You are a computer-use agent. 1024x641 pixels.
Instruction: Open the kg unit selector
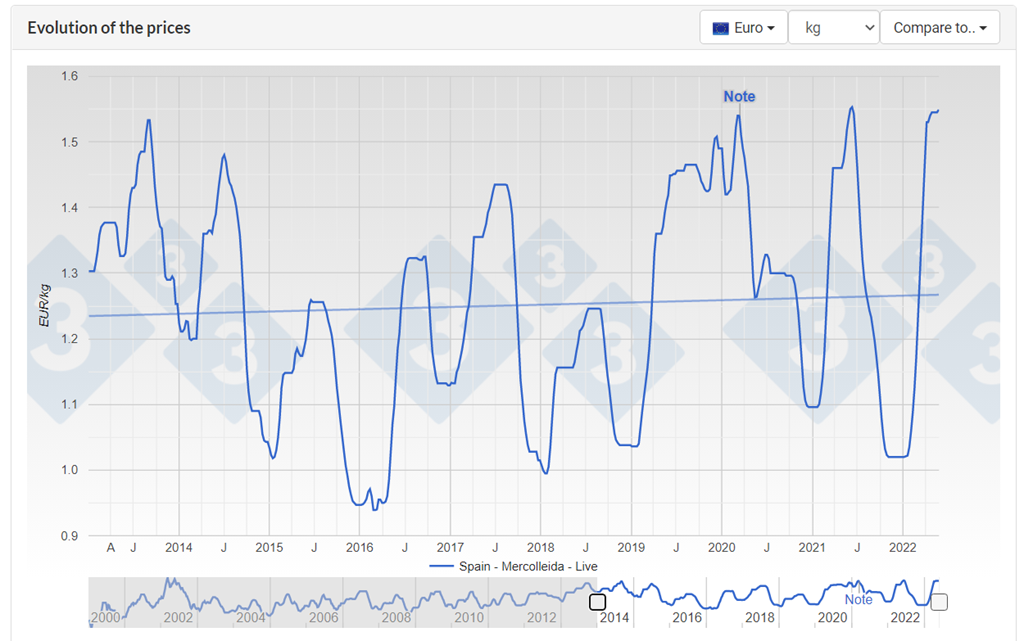[x=833, y=28]
